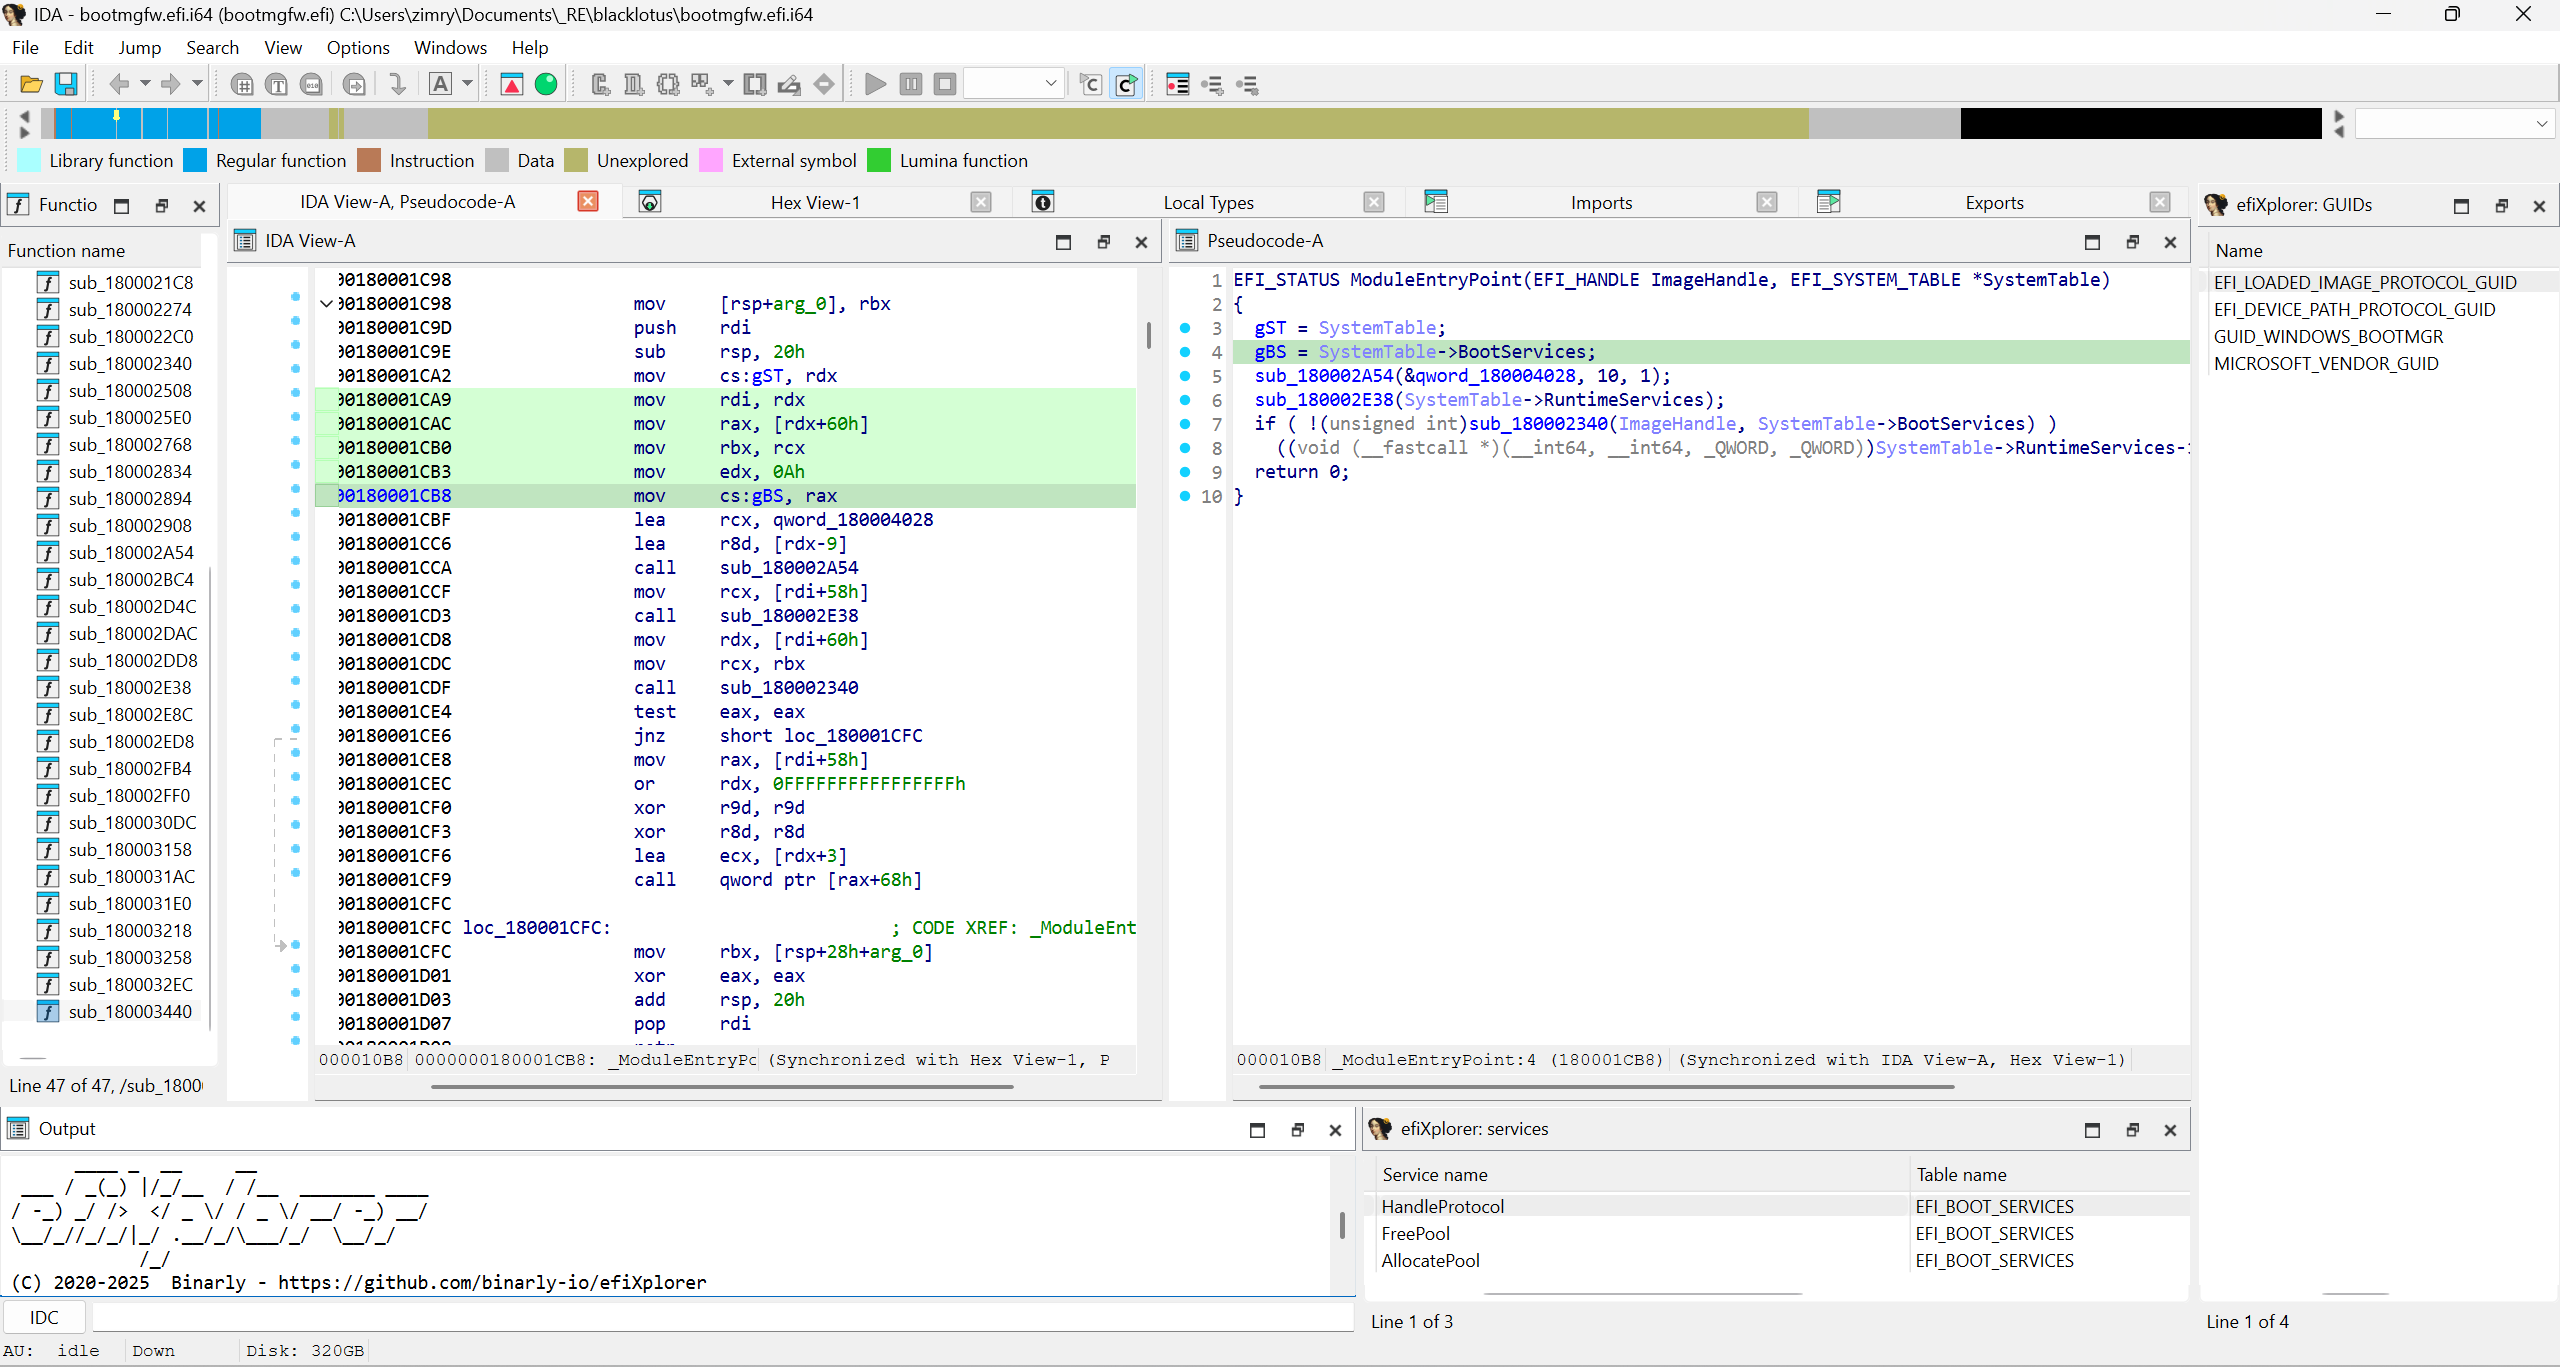Click the Save database floppy icon
The width and height of the screenshot is (2560, 1367).
point(66,84)
